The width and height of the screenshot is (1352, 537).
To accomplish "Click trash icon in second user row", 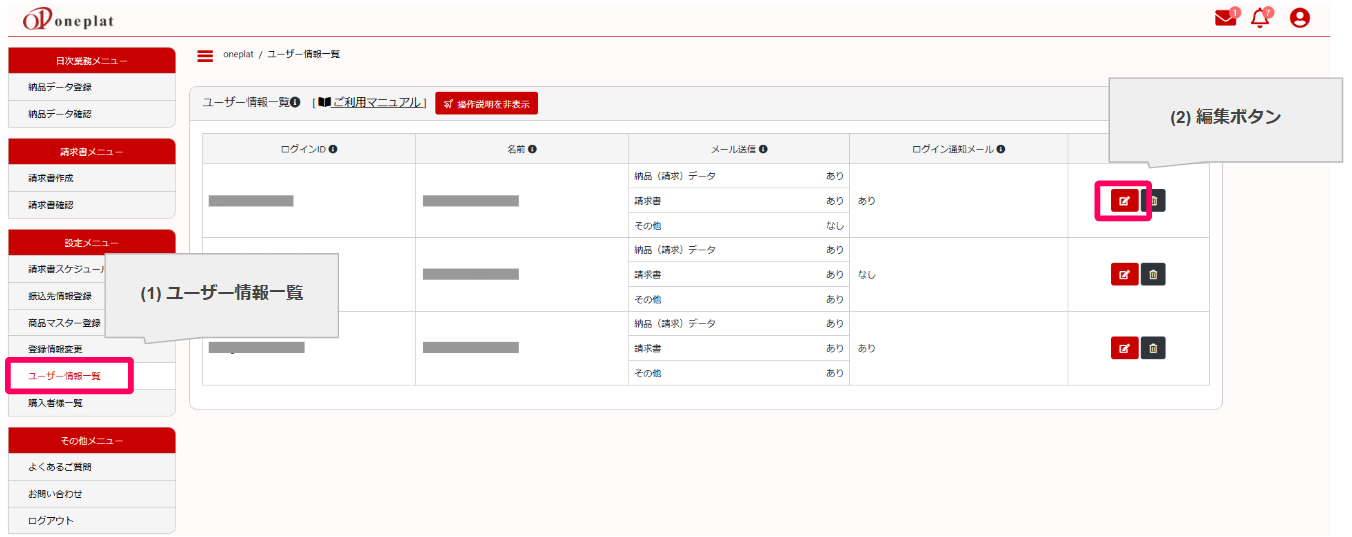I will tap(1153, 274).
